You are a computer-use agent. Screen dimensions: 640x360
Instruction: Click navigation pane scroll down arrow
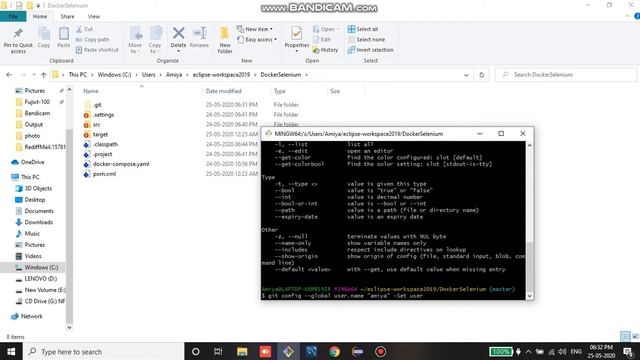click(69, 327)
